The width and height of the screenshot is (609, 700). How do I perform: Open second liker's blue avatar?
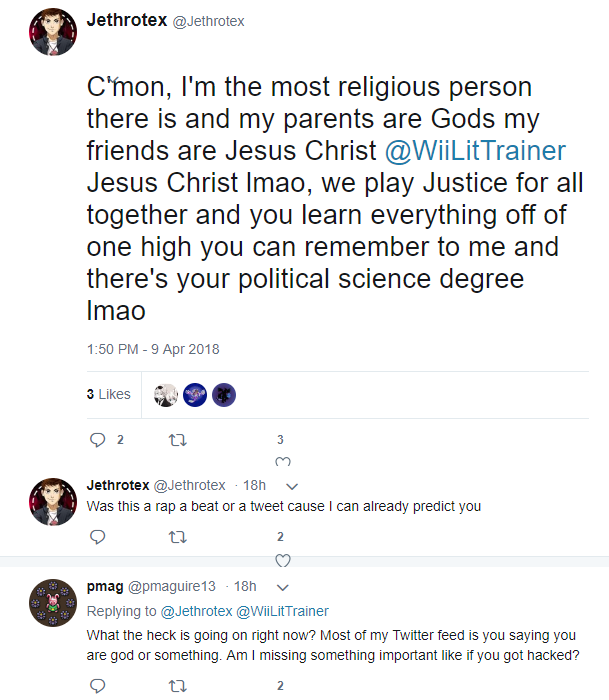[x=195, y=395]
